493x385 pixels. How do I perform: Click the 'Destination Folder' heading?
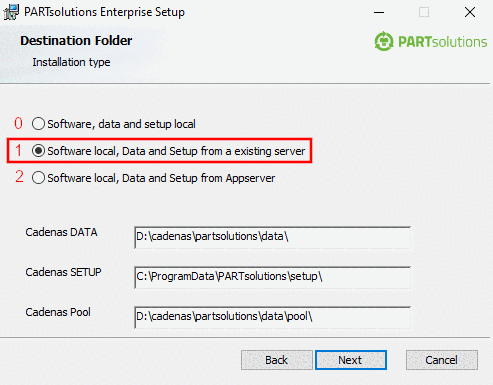coord(76,41)
